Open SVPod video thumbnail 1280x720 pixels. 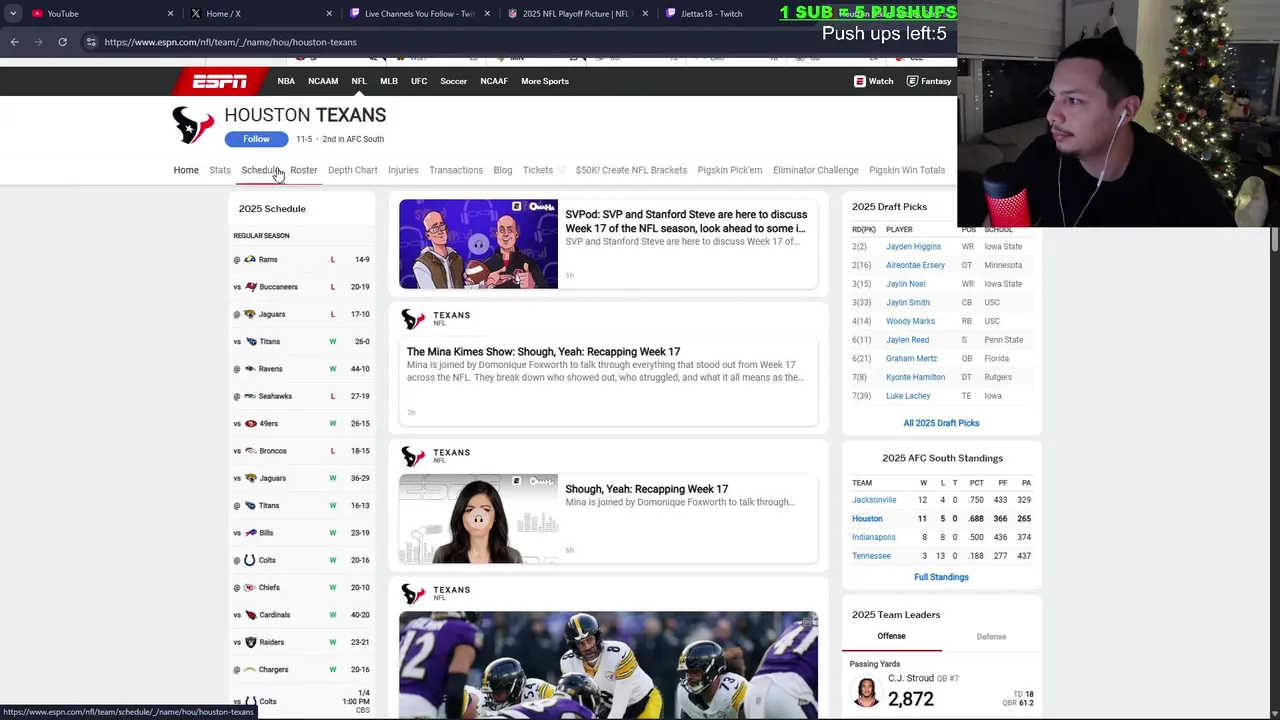[x=478, y=244]
